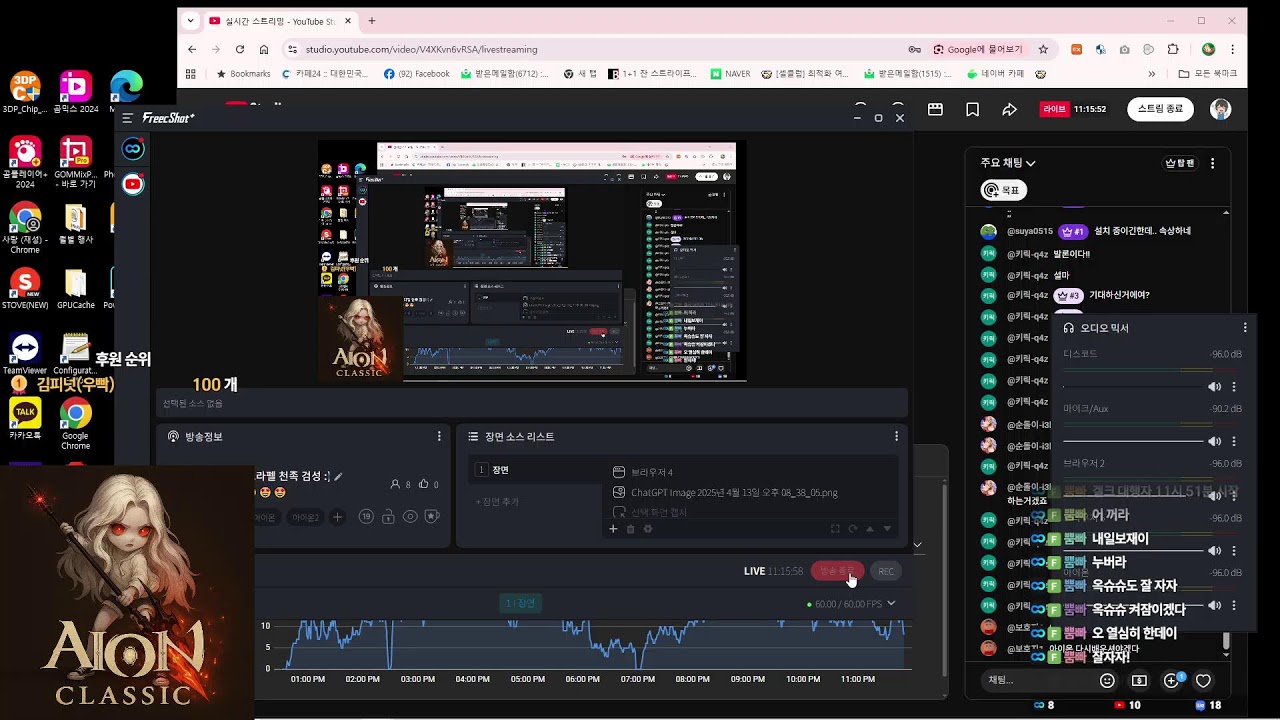Select the 1 | 장면 scene tab
This screenshot has height=720, width=1280.
pyautogui.click(x=520, y=603)
